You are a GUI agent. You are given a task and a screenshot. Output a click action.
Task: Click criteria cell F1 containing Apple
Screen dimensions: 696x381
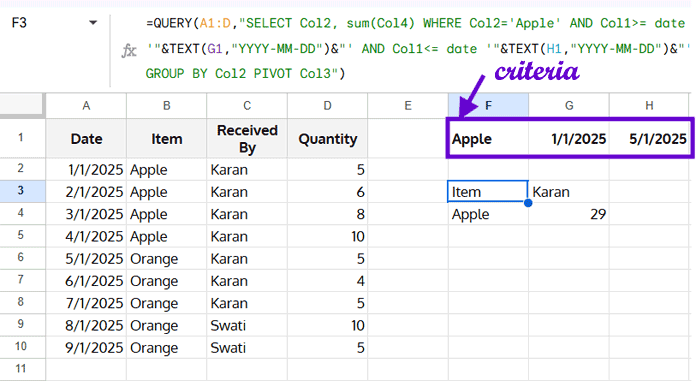[488, 139]
